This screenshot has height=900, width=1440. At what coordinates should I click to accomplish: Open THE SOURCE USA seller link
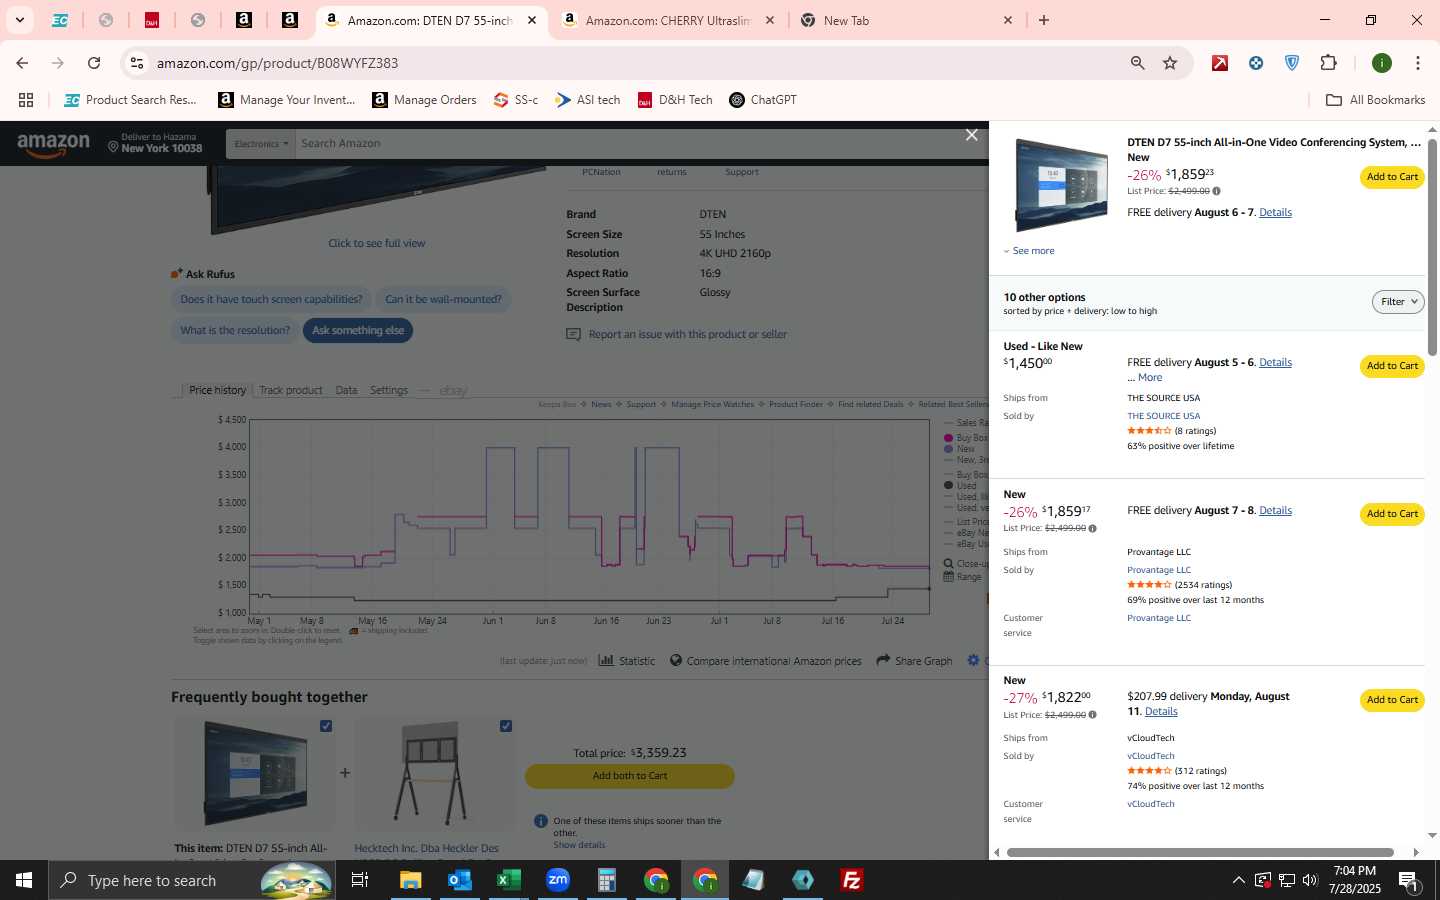pos(1163,416)
